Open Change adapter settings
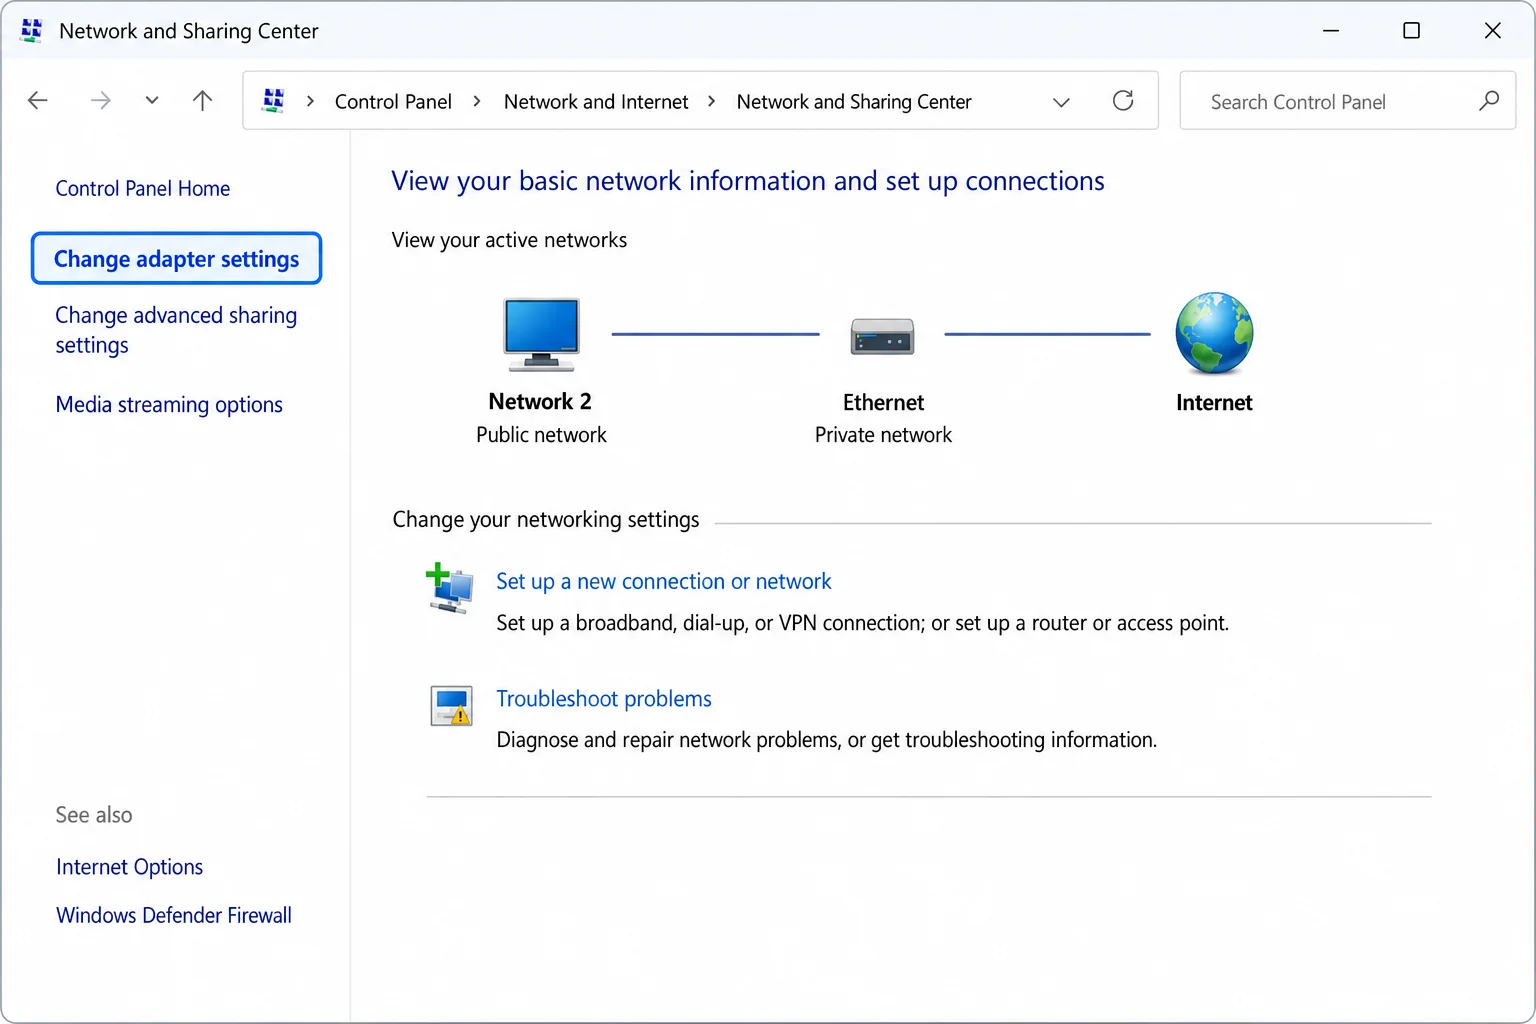This screenshot has width=1536, height=1024. click(176, 258)
